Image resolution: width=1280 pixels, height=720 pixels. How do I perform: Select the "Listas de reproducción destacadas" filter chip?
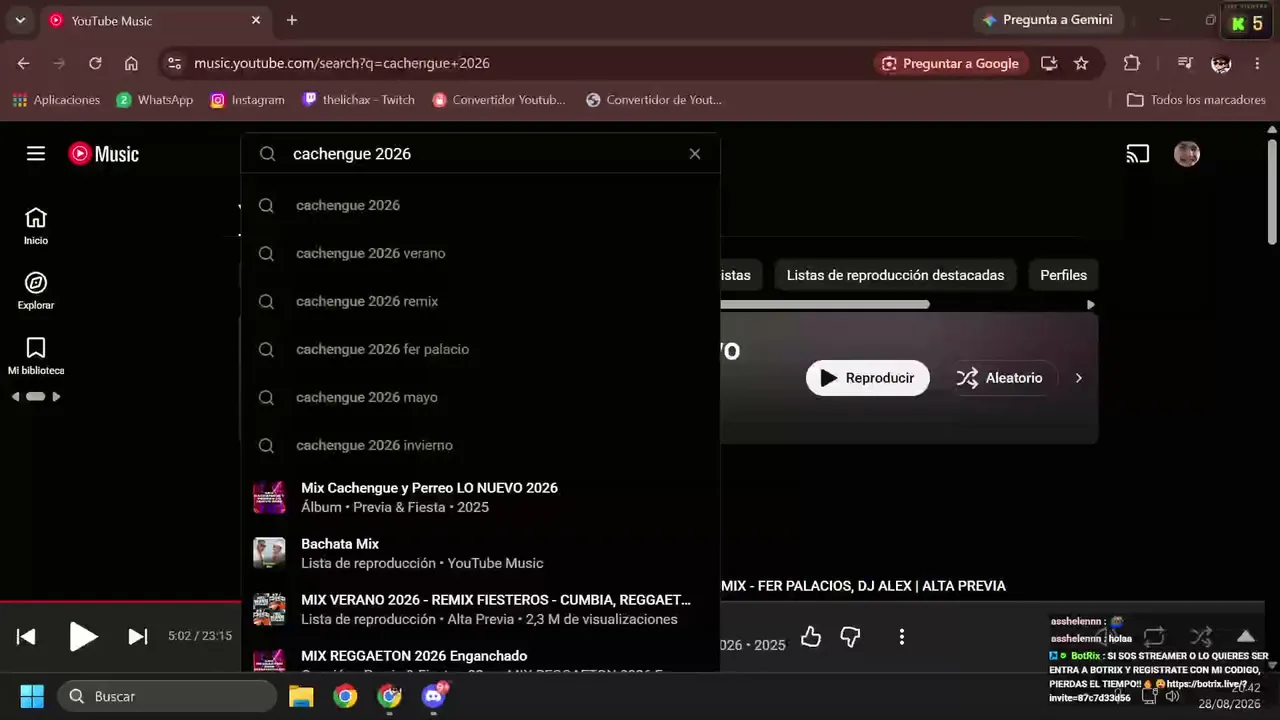pos(895,275)
